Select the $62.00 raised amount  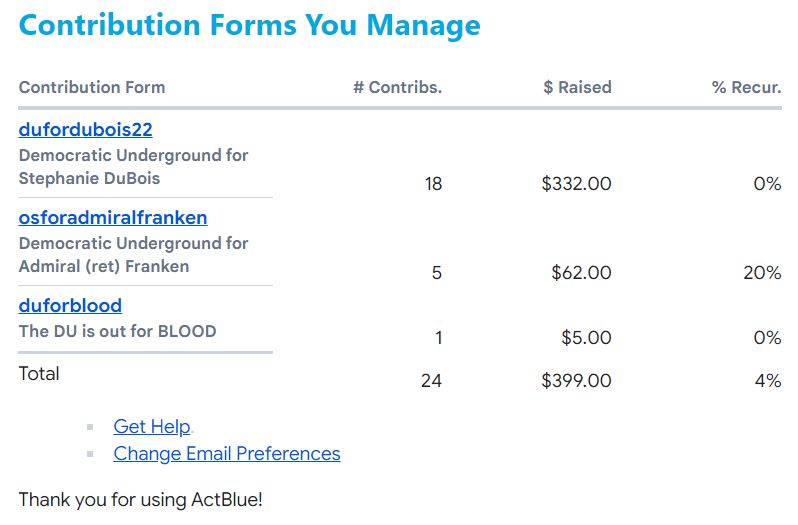582,273
